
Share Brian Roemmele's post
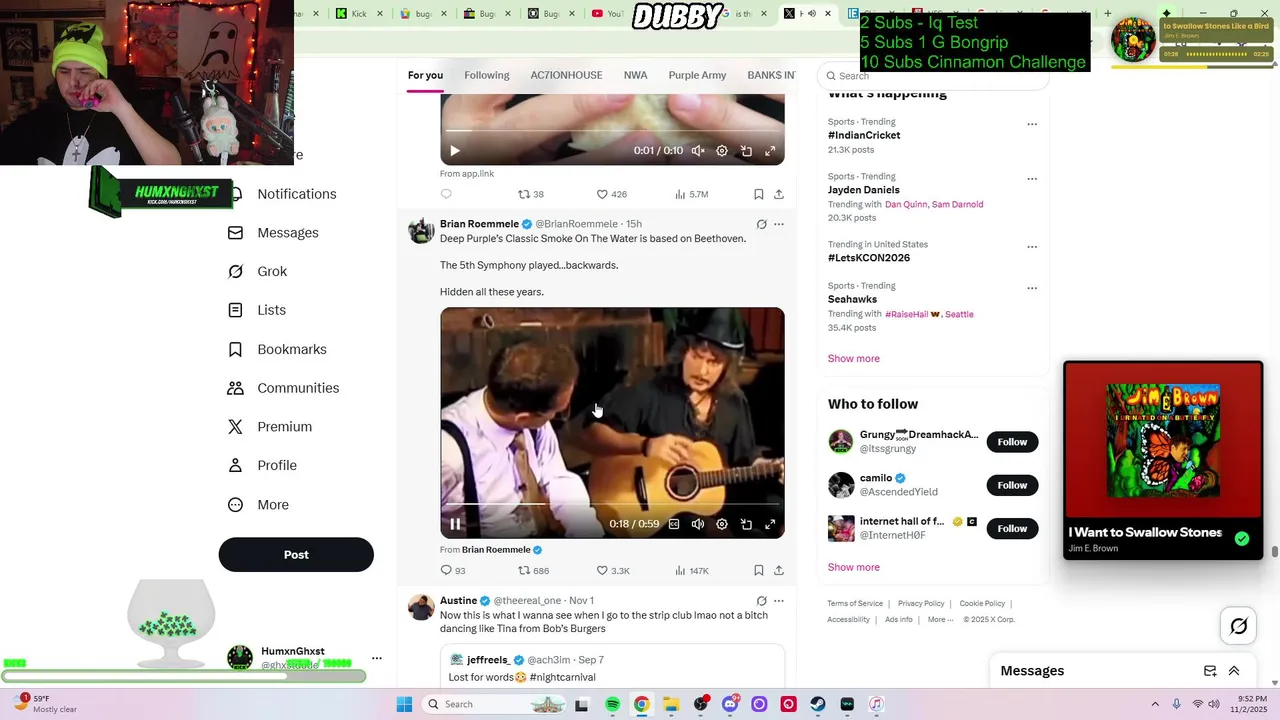779,571
